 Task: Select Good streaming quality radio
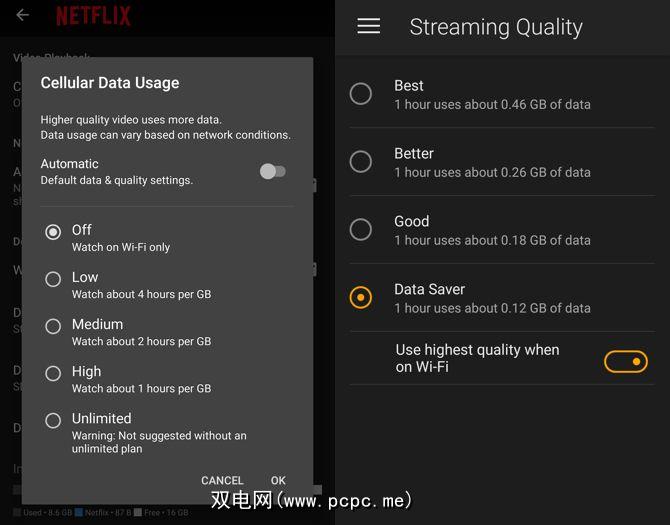[361, 229]
